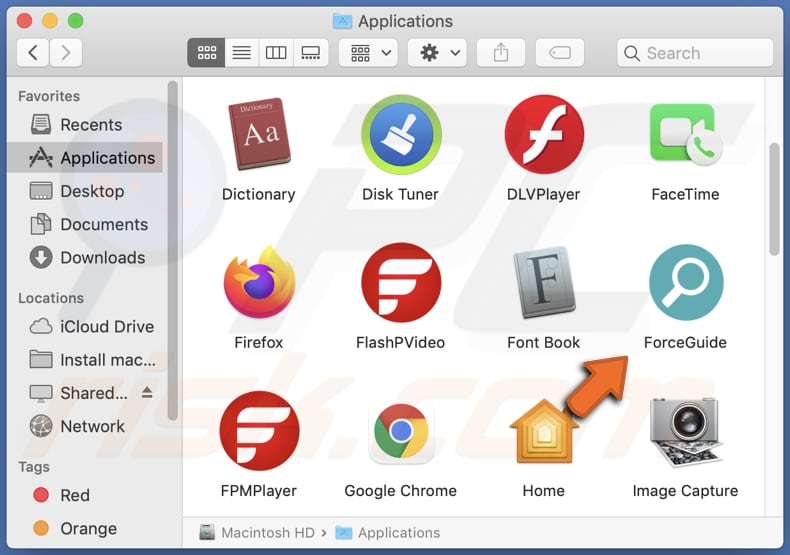790x555 pixels.
Task: Click the Share toolbar button
Action: pos(501,53)
